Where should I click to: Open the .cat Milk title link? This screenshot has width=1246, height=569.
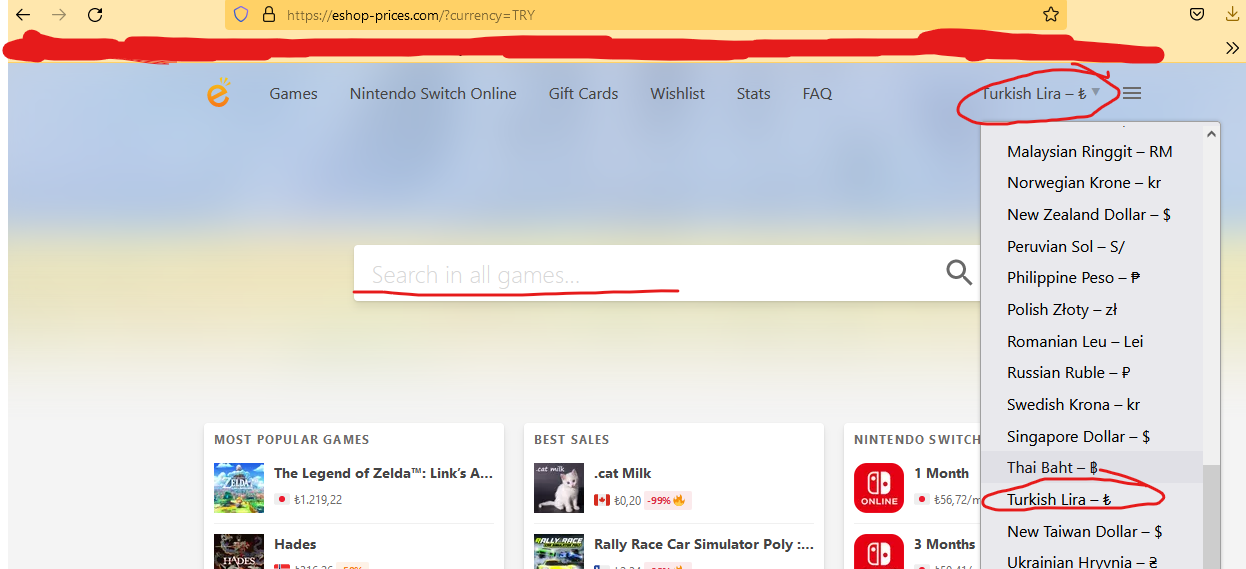622,473
